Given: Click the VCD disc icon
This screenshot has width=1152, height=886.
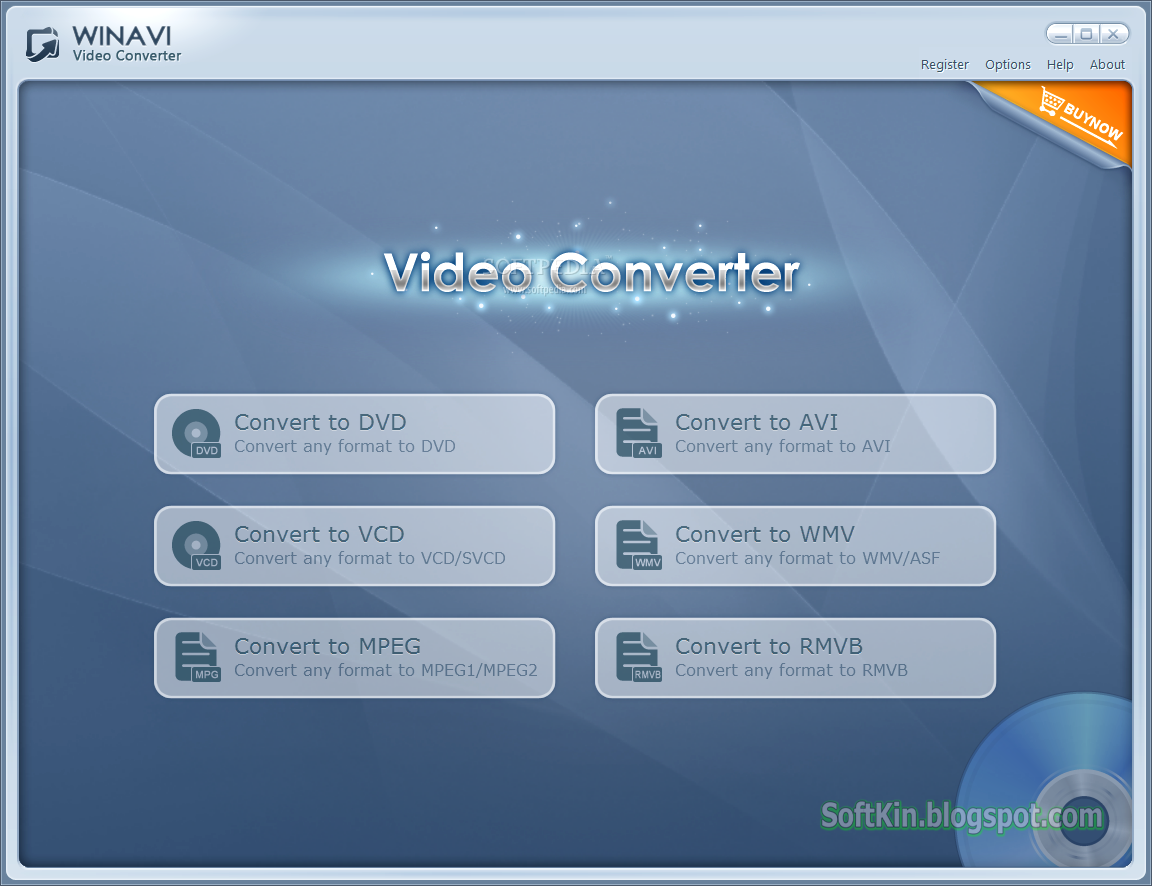Looking at the screenshot, I should point(196,545).
